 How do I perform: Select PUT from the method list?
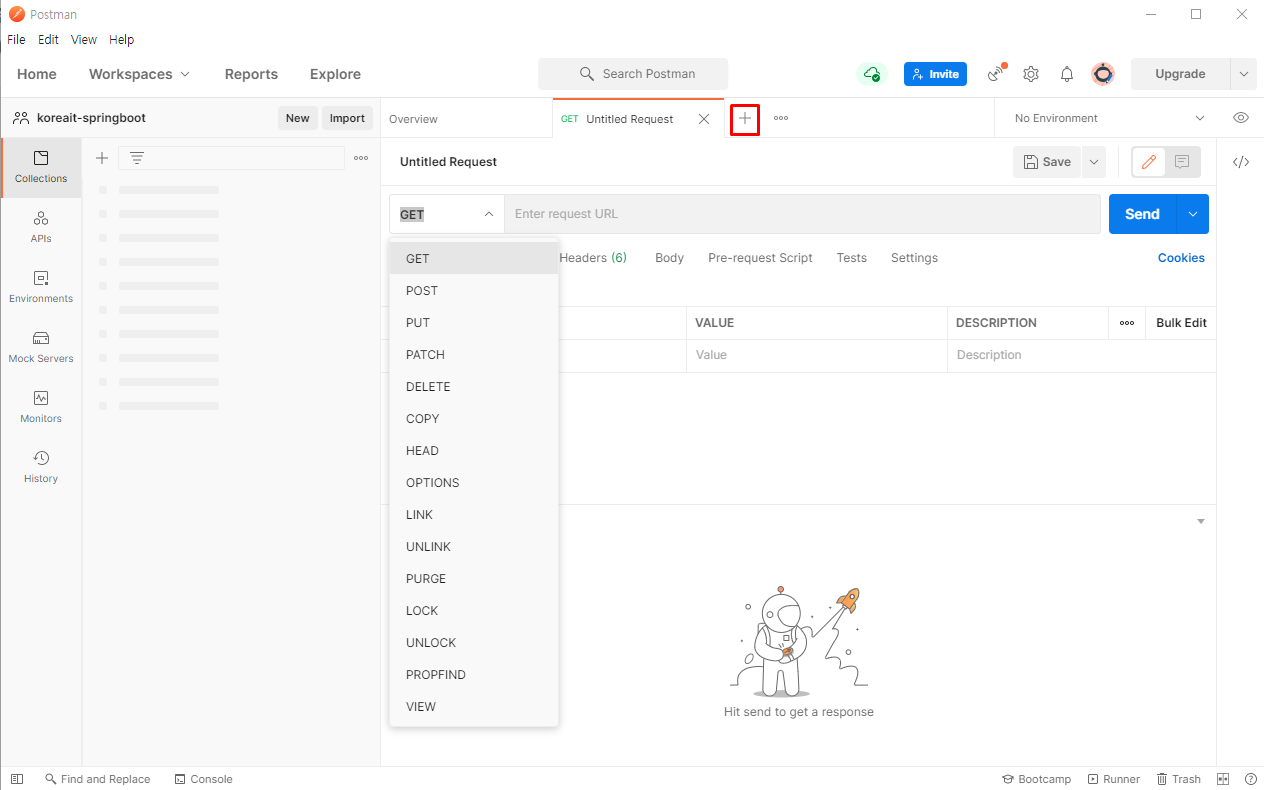pos(474,323)
